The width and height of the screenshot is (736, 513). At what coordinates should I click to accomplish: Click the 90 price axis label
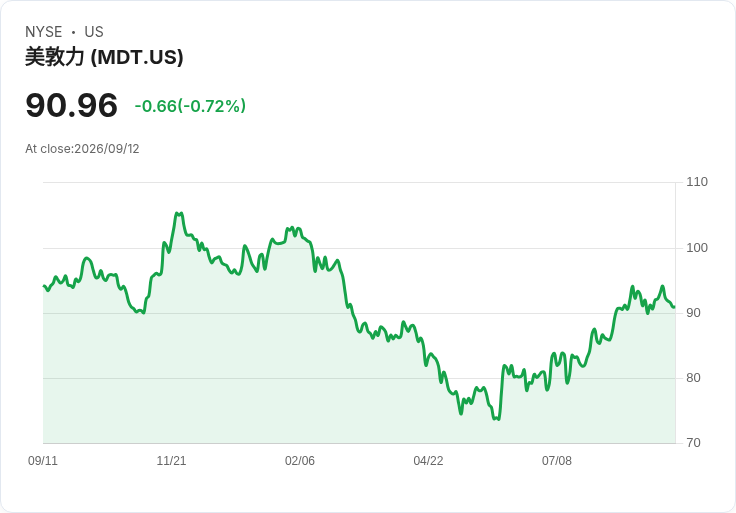point(693,313)
